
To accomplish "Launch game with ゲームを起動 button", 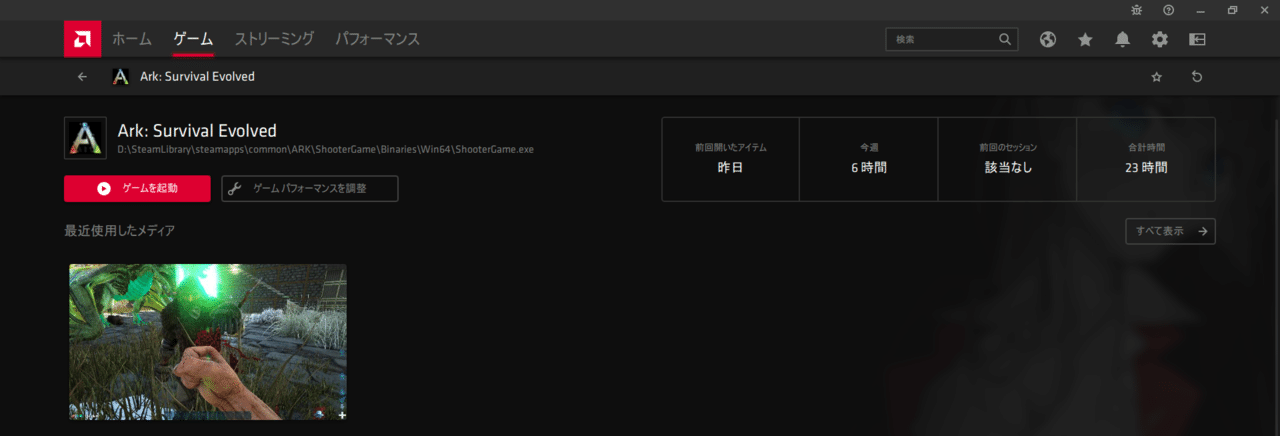I will [x=137, y=189].
